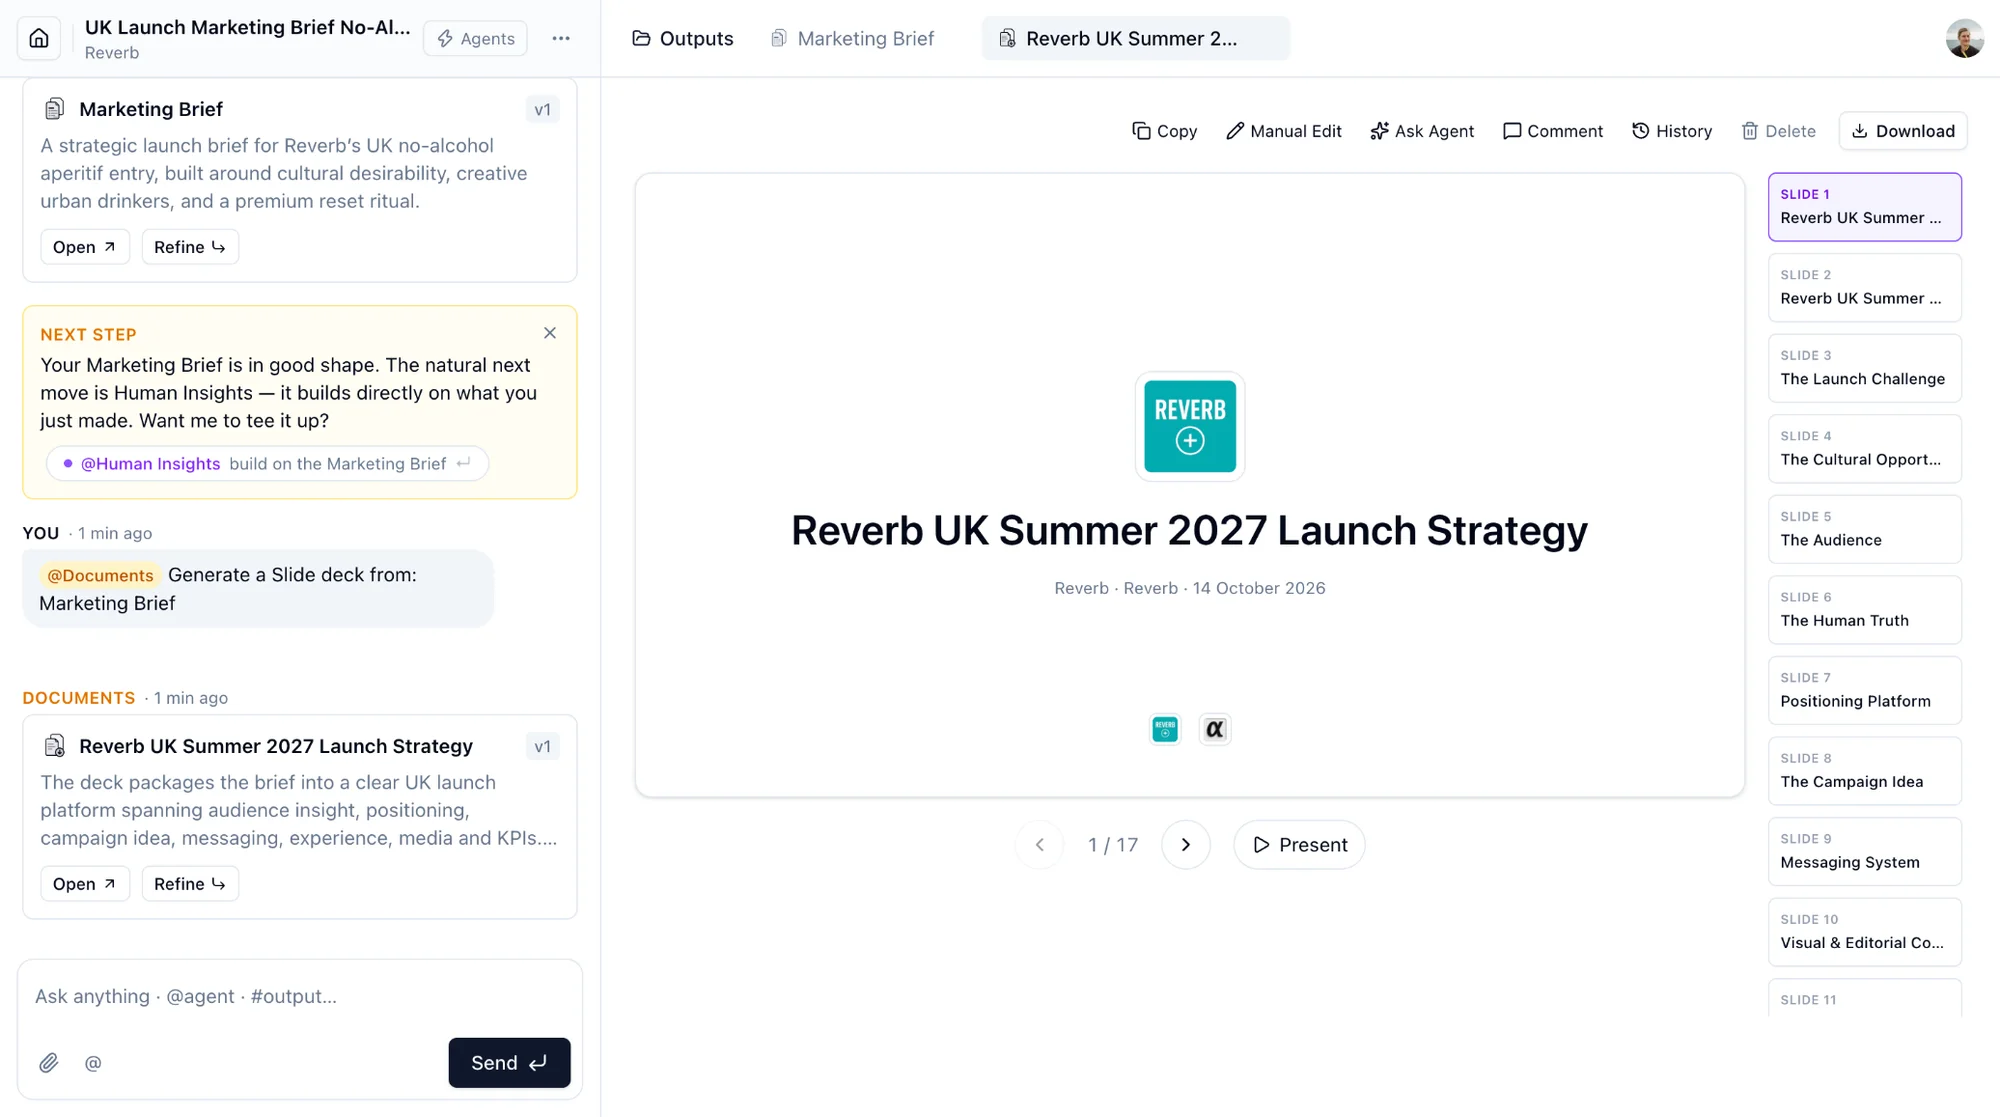Focus the Ask anything input field

300,996
